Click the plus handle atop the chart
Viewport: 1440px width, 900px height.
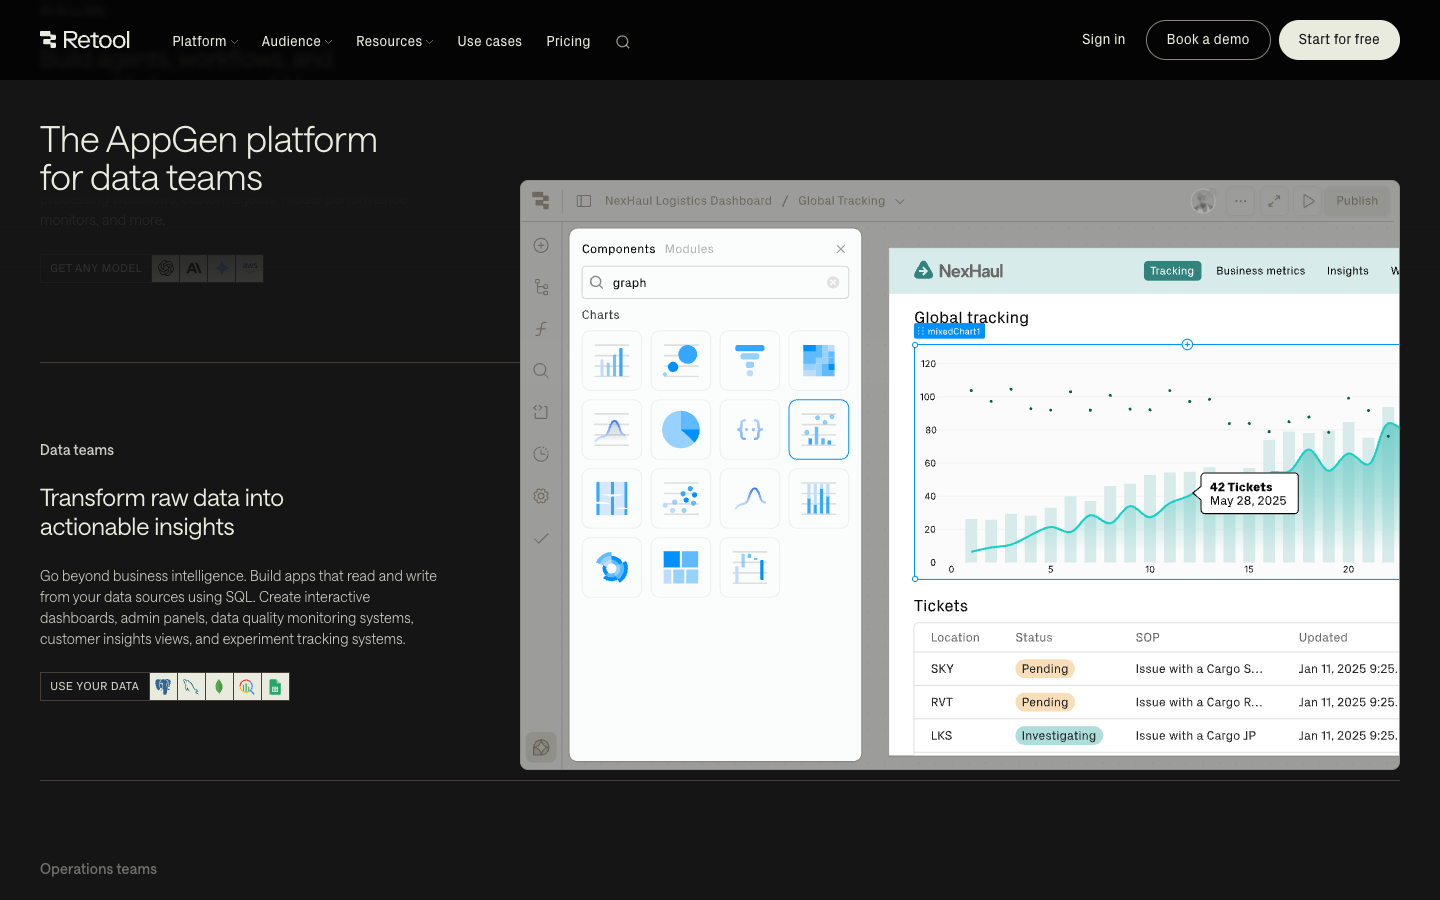[1187, 345]
